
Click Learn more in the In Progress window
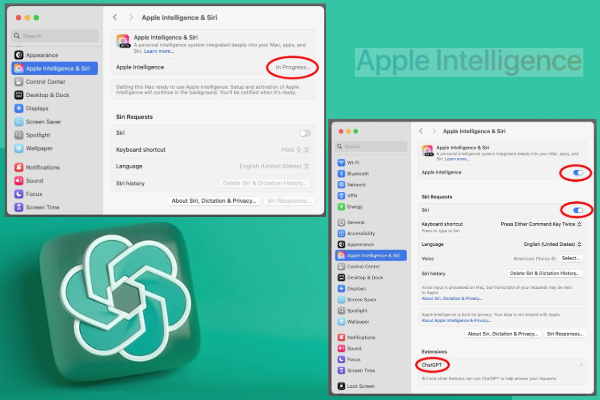[159, 51]
